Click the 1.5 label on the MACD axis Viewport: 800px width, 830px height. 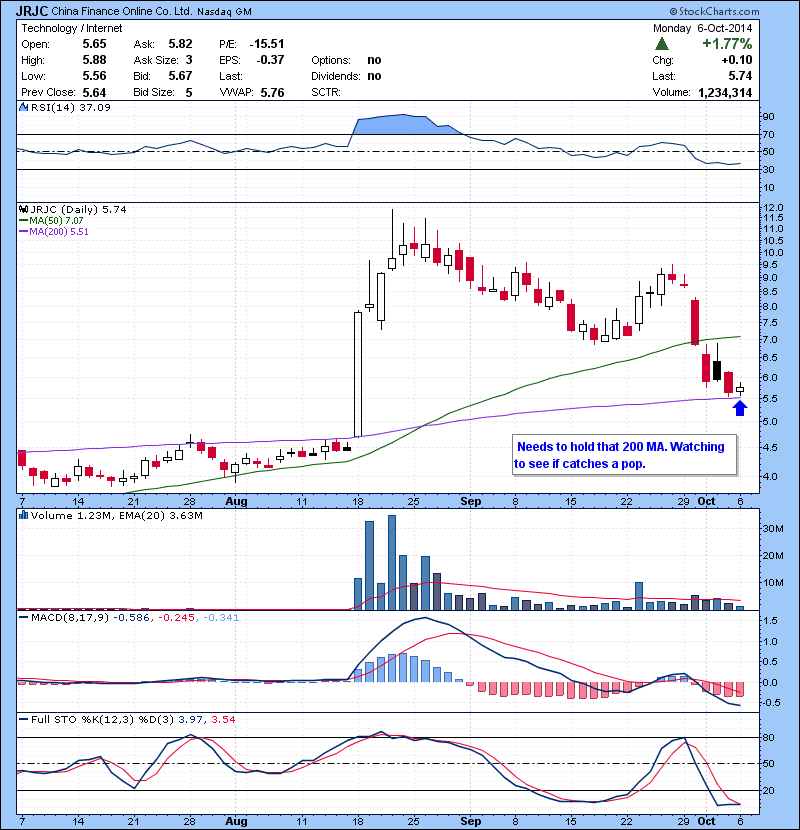click(771, 620)
